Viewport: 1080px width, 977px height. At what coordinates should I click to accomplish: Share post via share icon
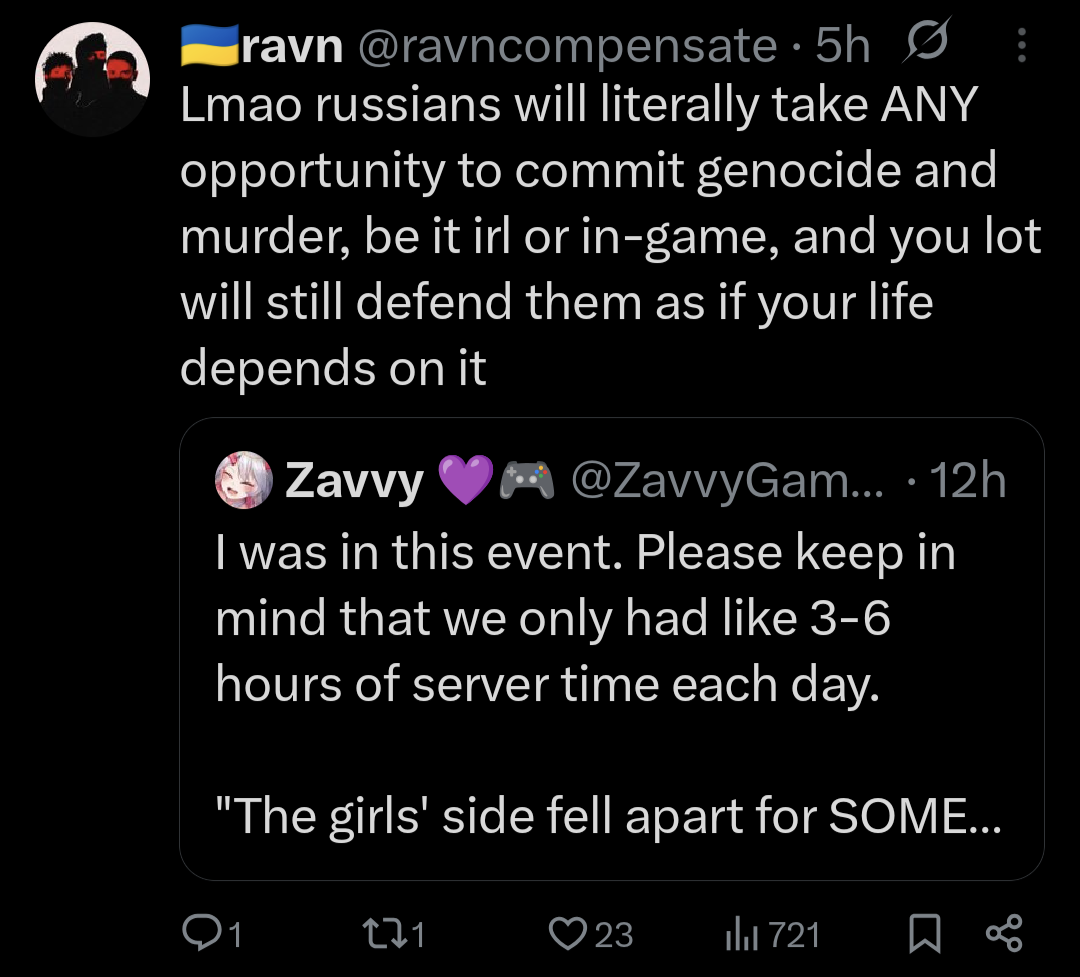pos(1003,933)
